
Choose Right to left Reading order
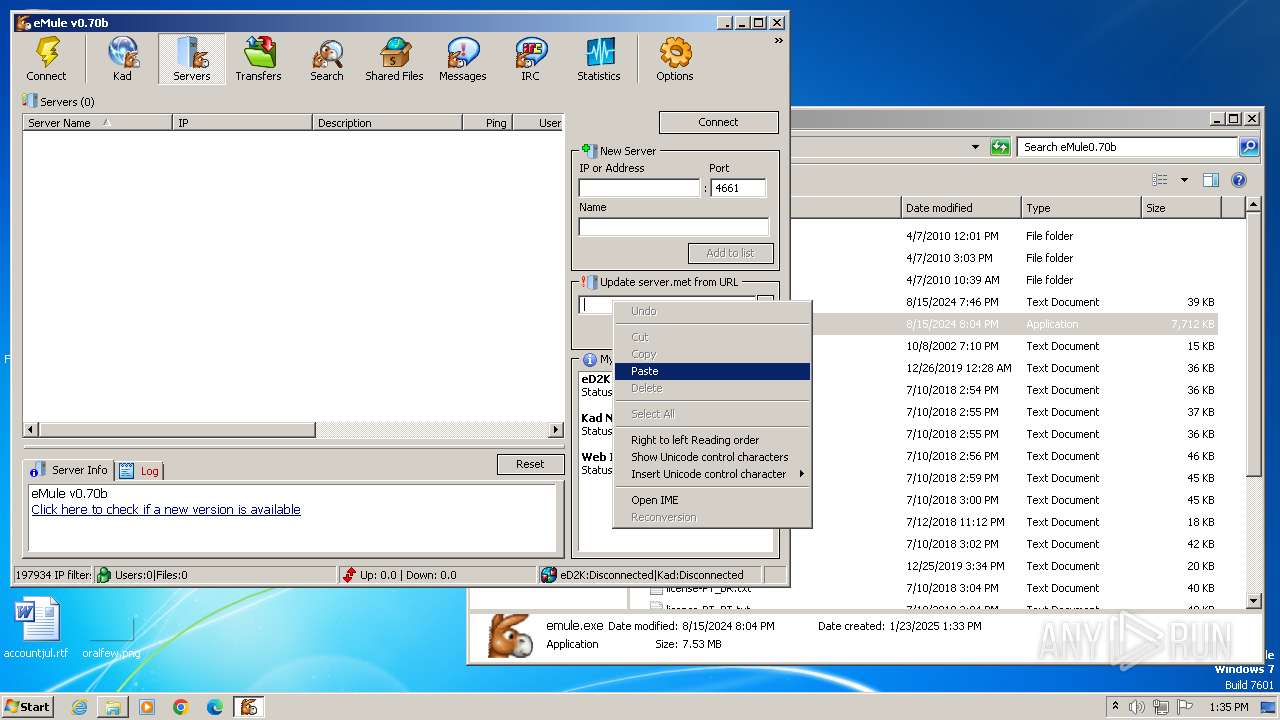click(711, 440)
